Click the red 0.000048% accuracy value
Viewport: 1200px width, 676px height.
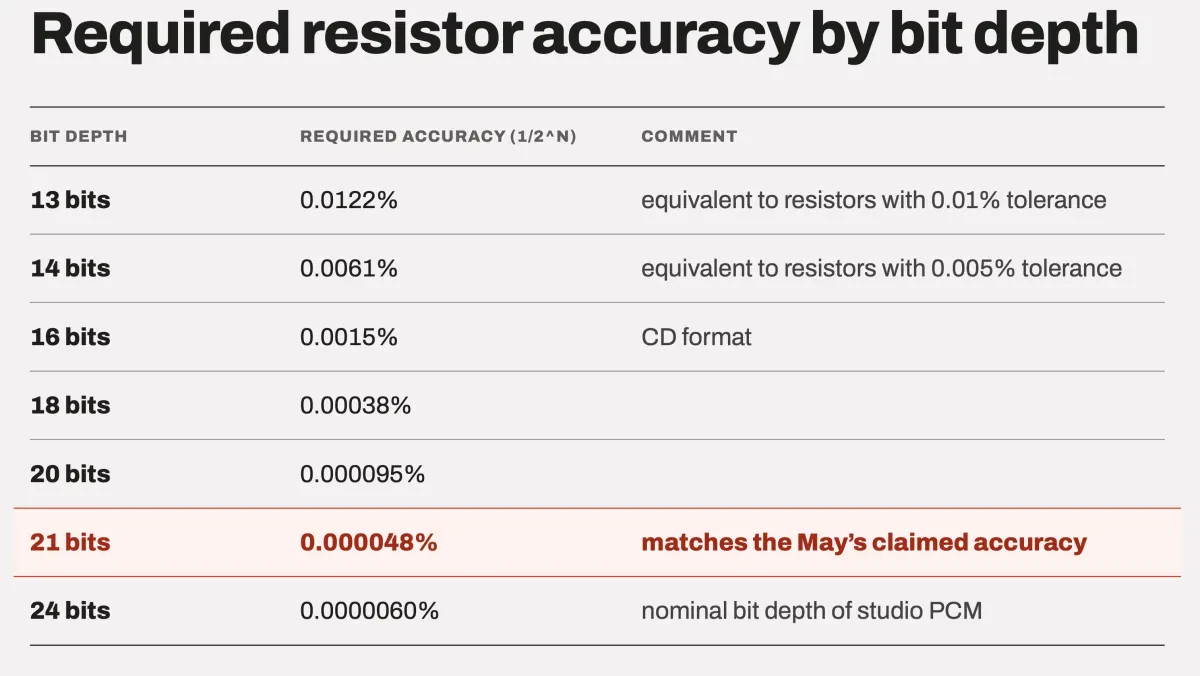point(369,542)
